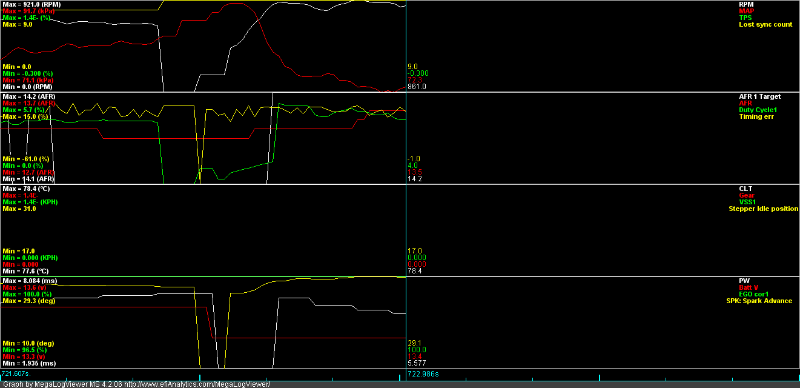Select the CLT legend label
This screenshot has height=388, width=800.
[x=746, y=188]
